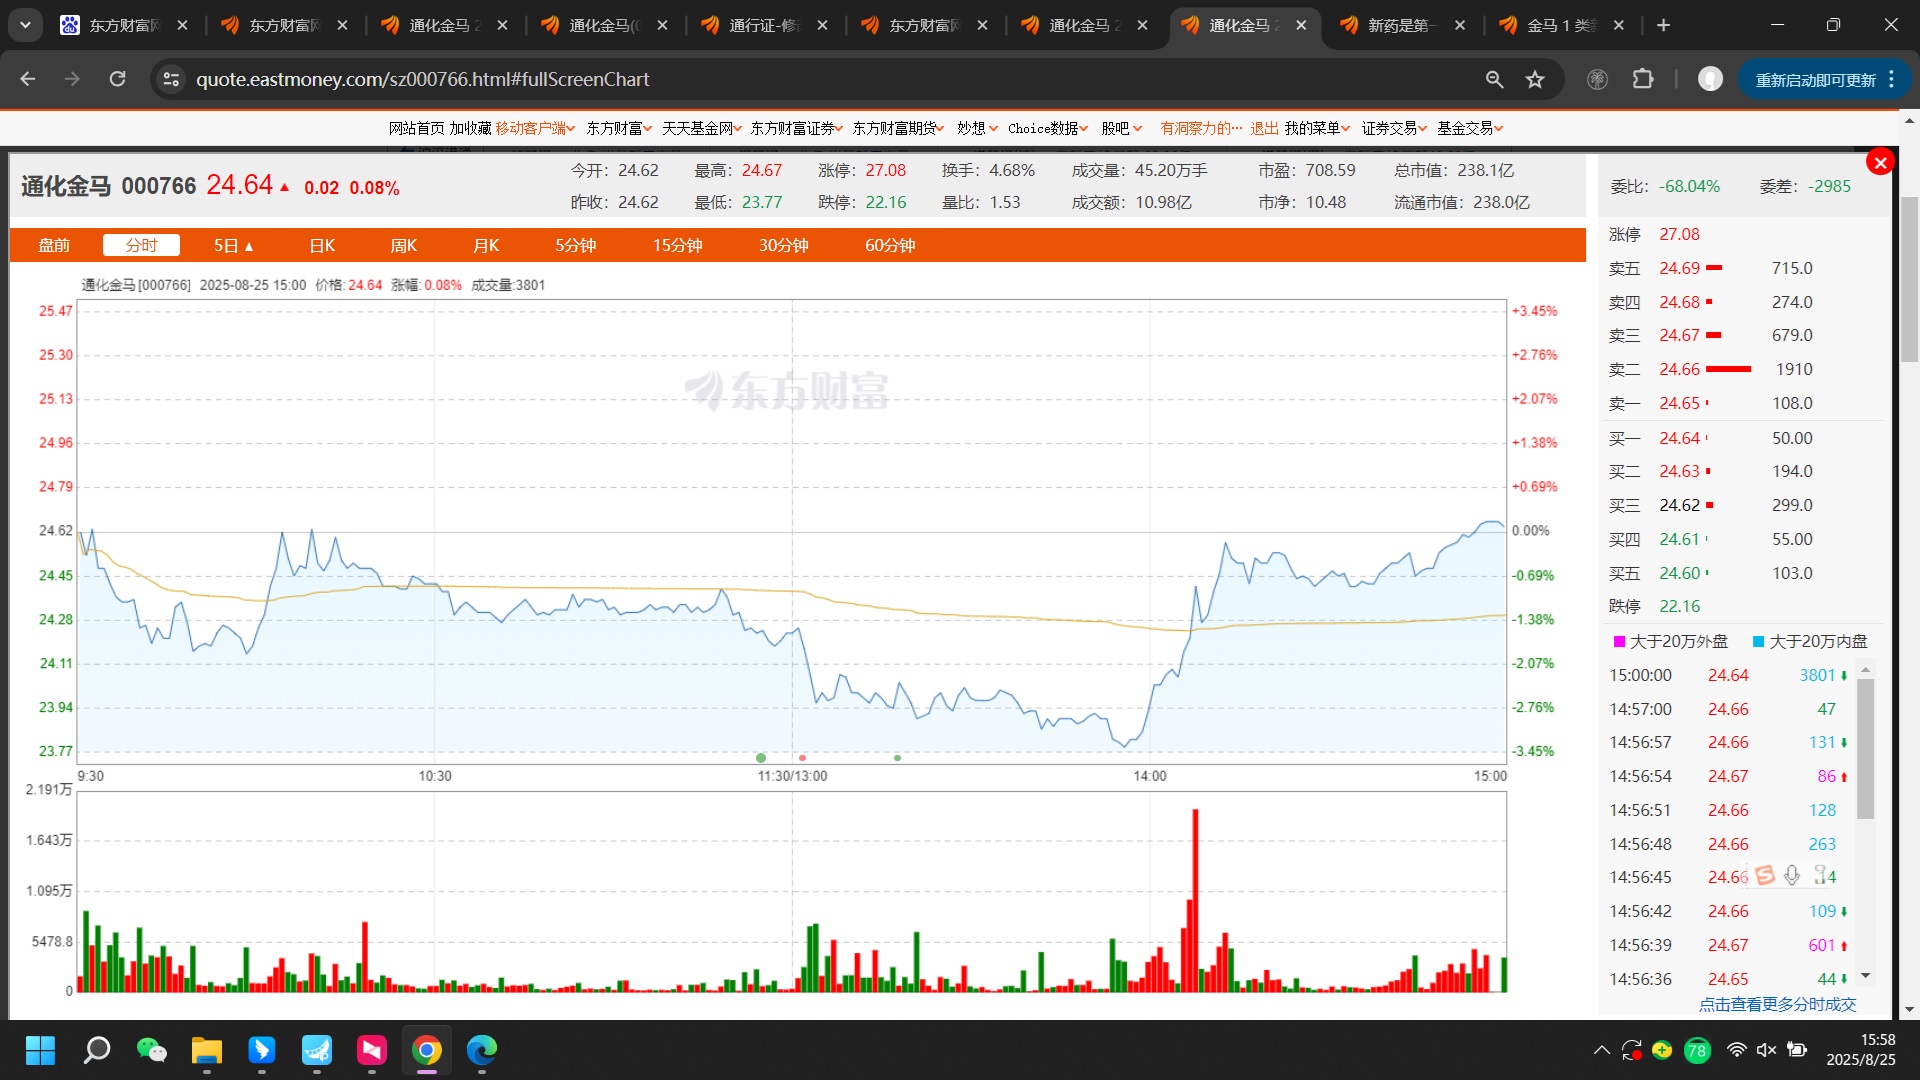The image size is (1920, 1080).
Task: Switch to the 15分钟 chart
Action: [678, 245]
